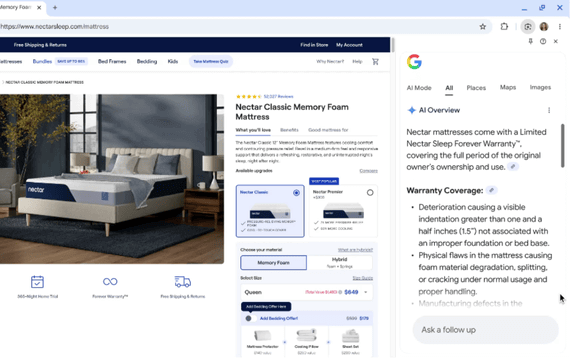Open source link after warranty paragraph

tap(513, 167)
